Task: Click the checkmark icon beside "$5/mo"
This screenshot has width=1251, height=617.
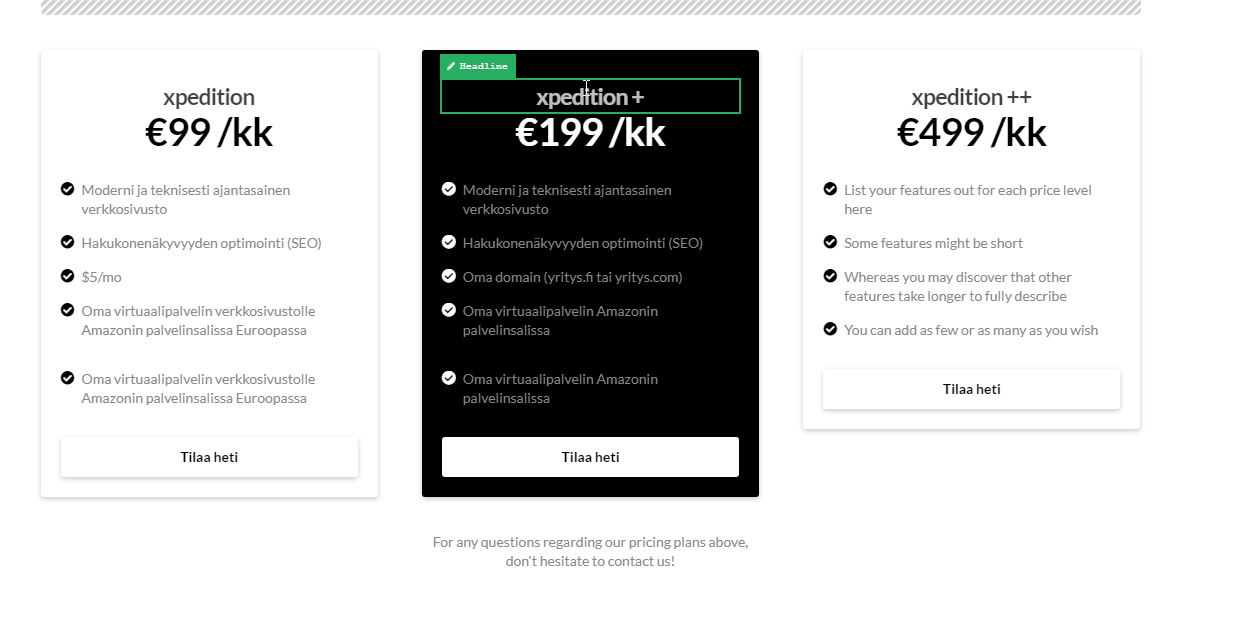Action: [x=68, y=276]
